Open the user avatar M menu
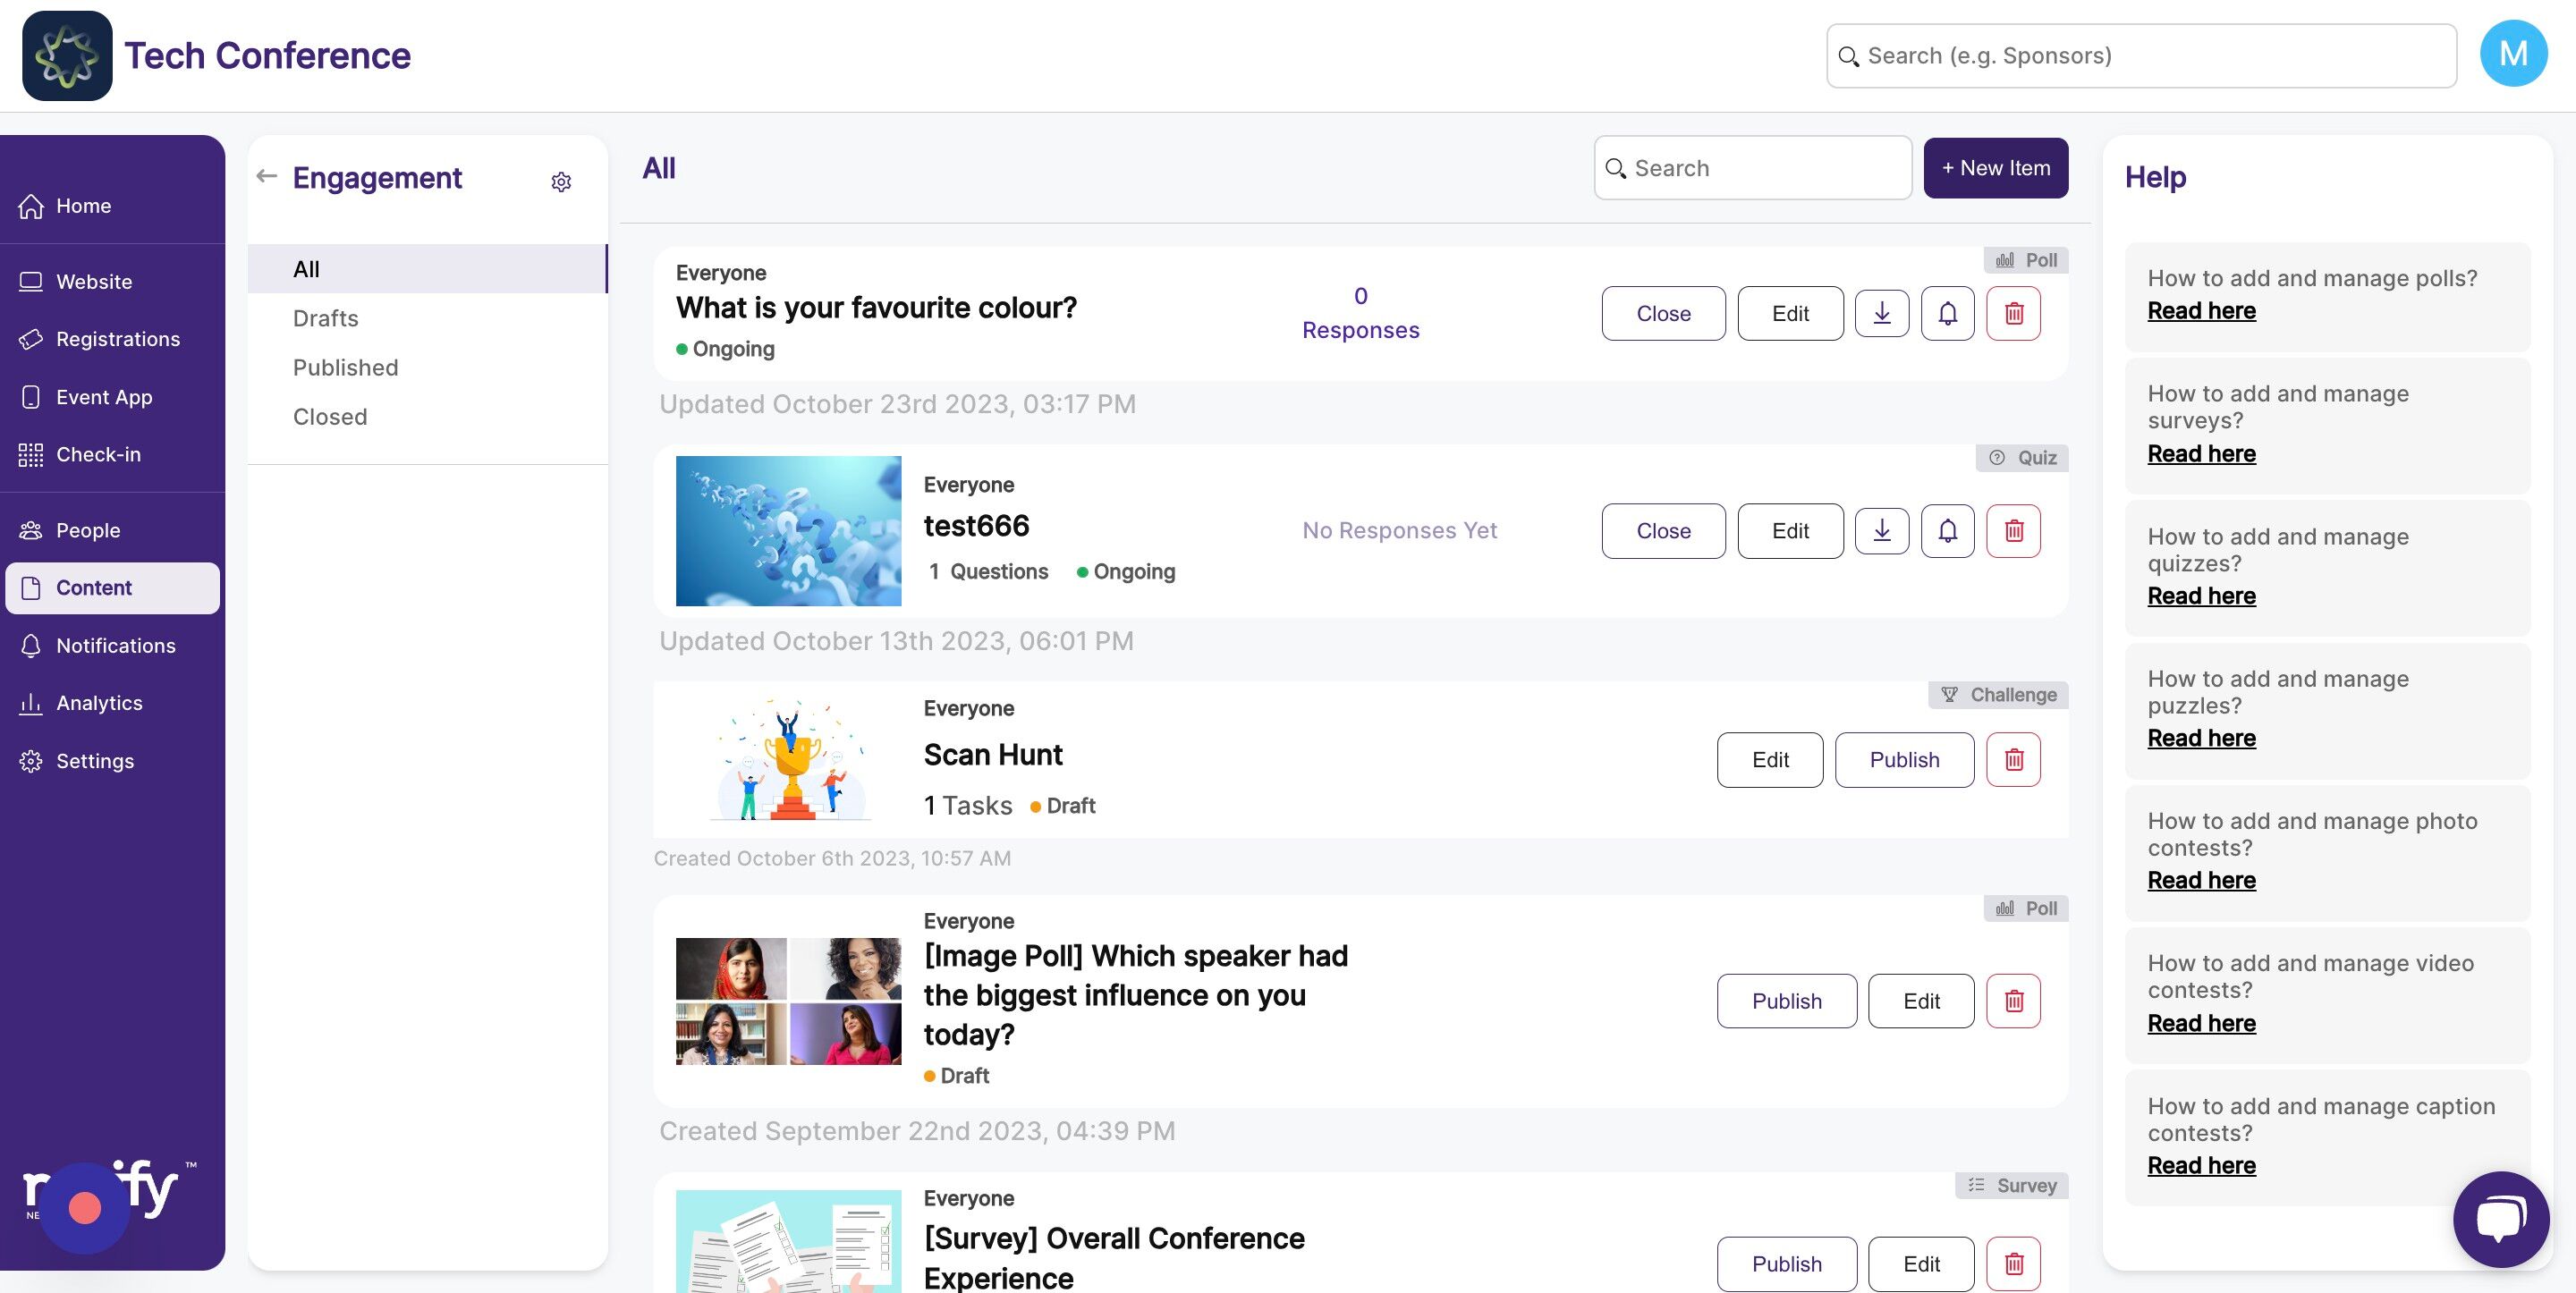Image resolution: width=2576 pixels, height=1293 pixels. [x=2513, y=54]
